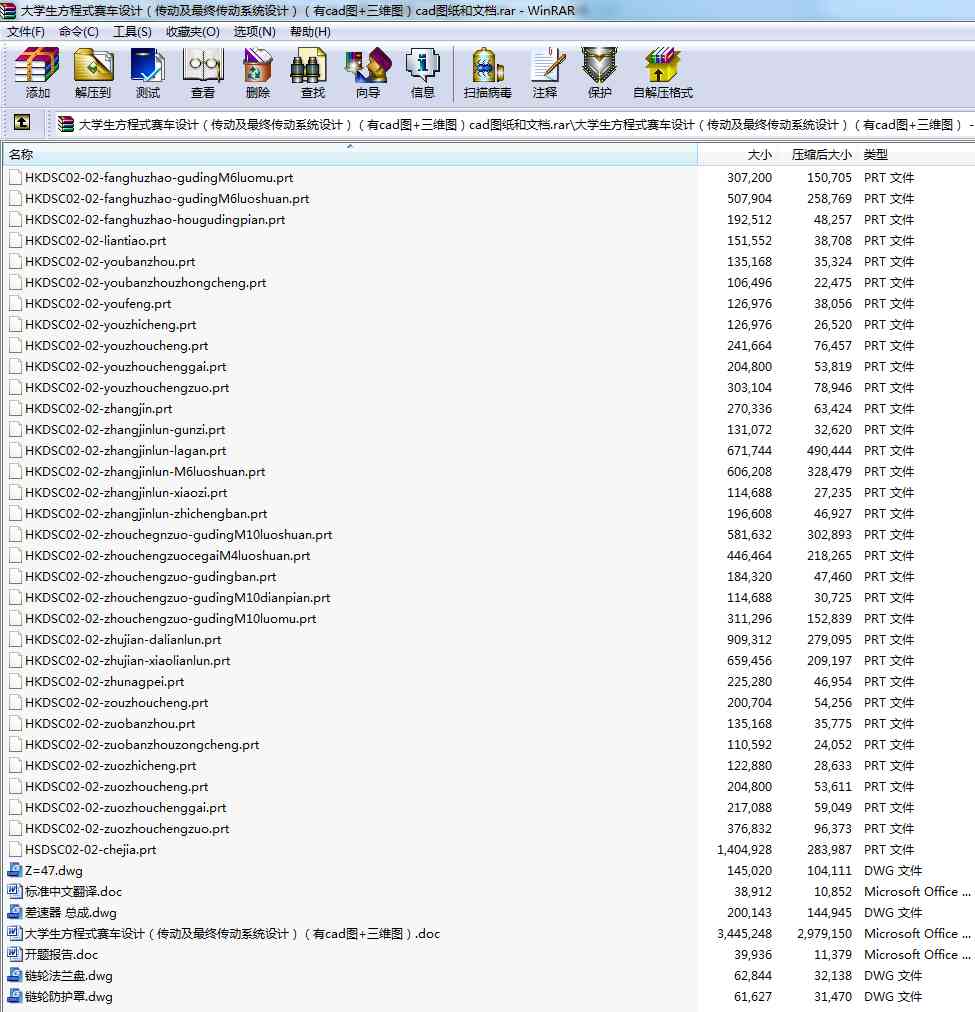Screen dimensions: 975x1012
Task: Go up one folder level button
Action: coord(22,122)
